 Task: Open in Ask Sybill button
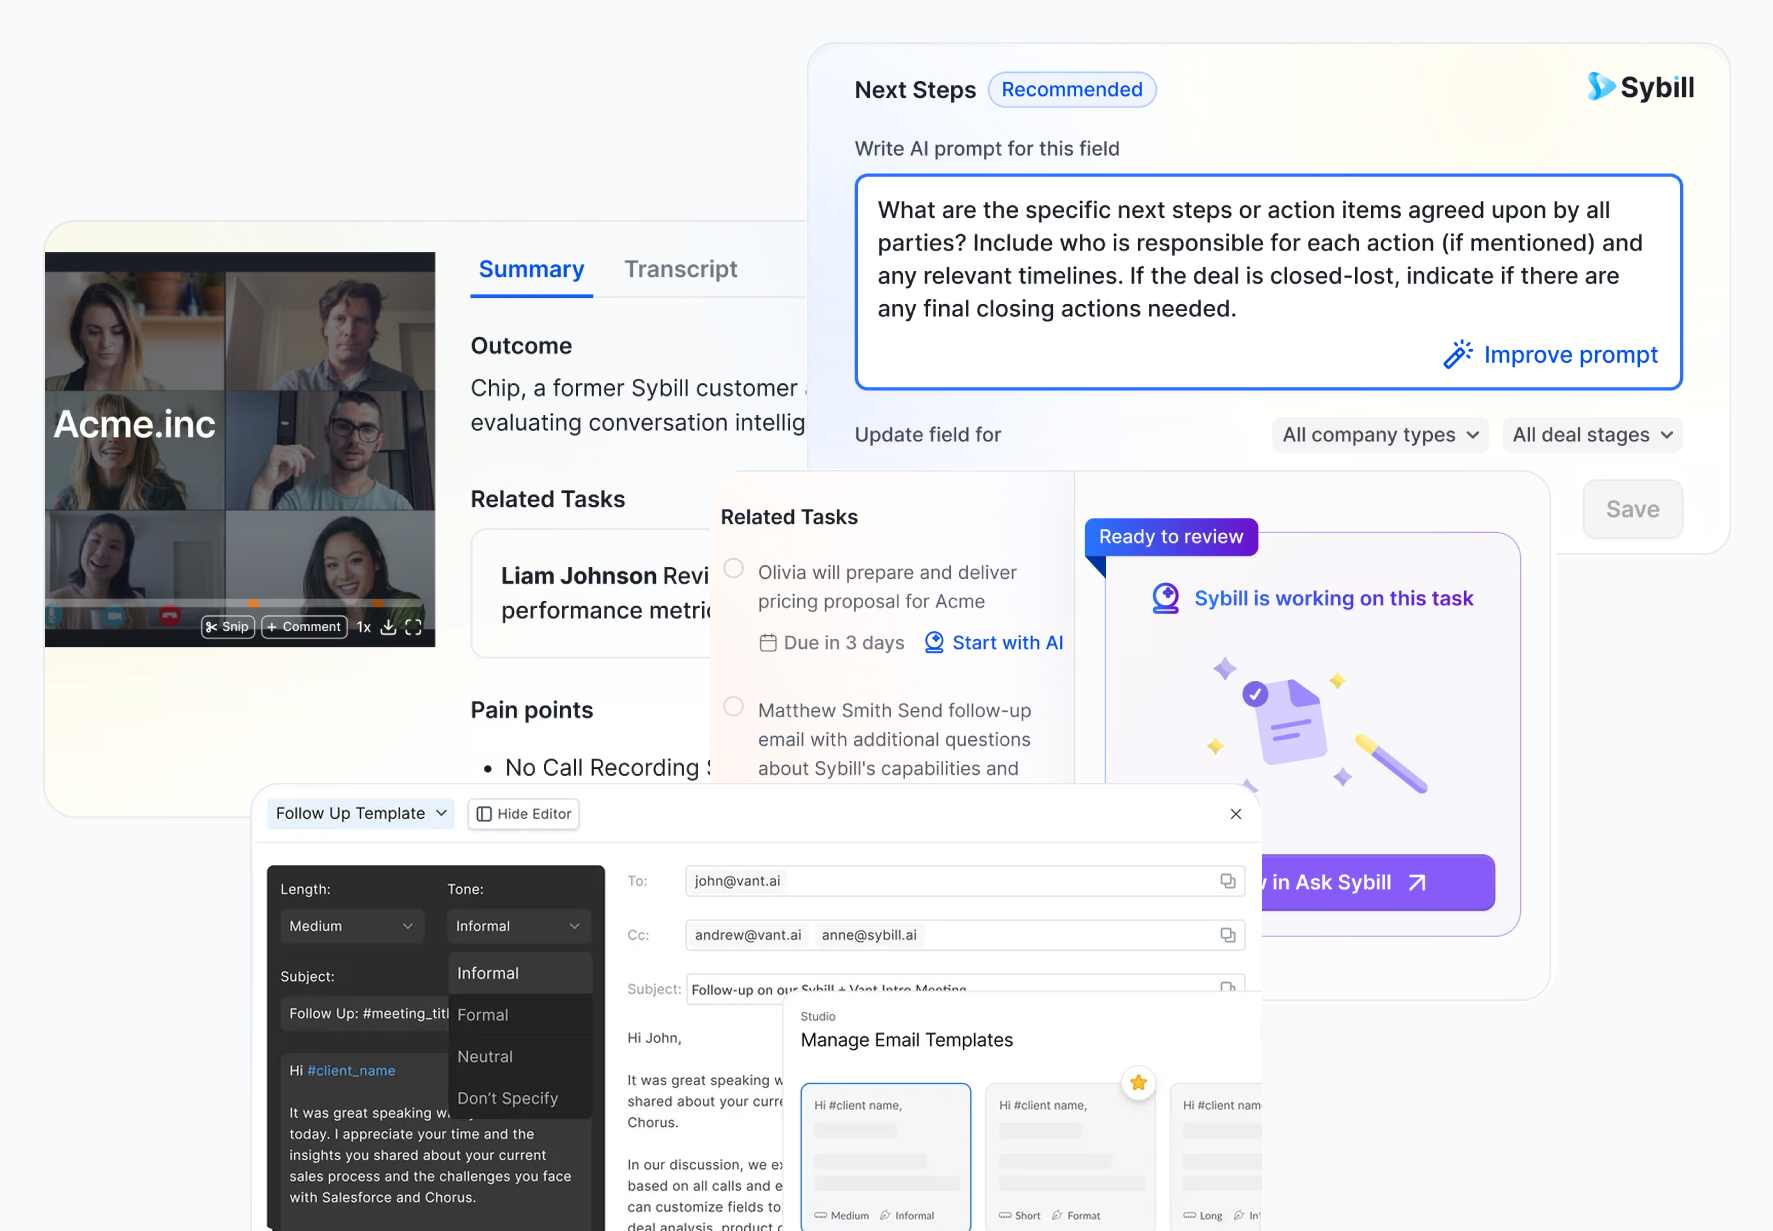pos(1378,882)
